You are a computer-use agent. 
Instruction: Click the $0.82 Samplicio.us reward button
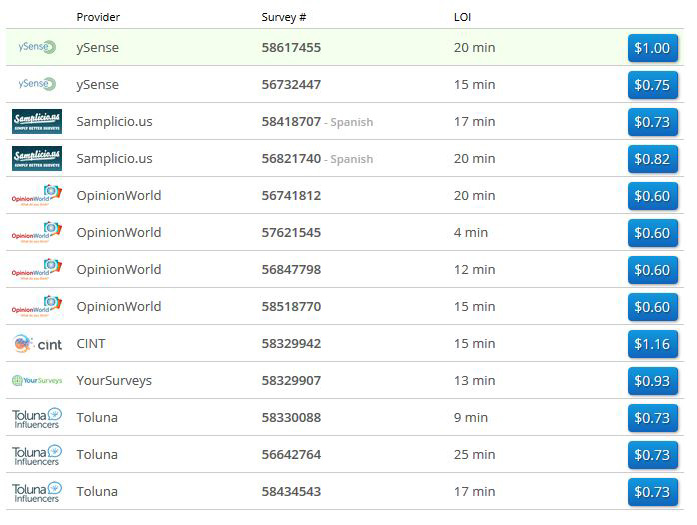[652, 159]
